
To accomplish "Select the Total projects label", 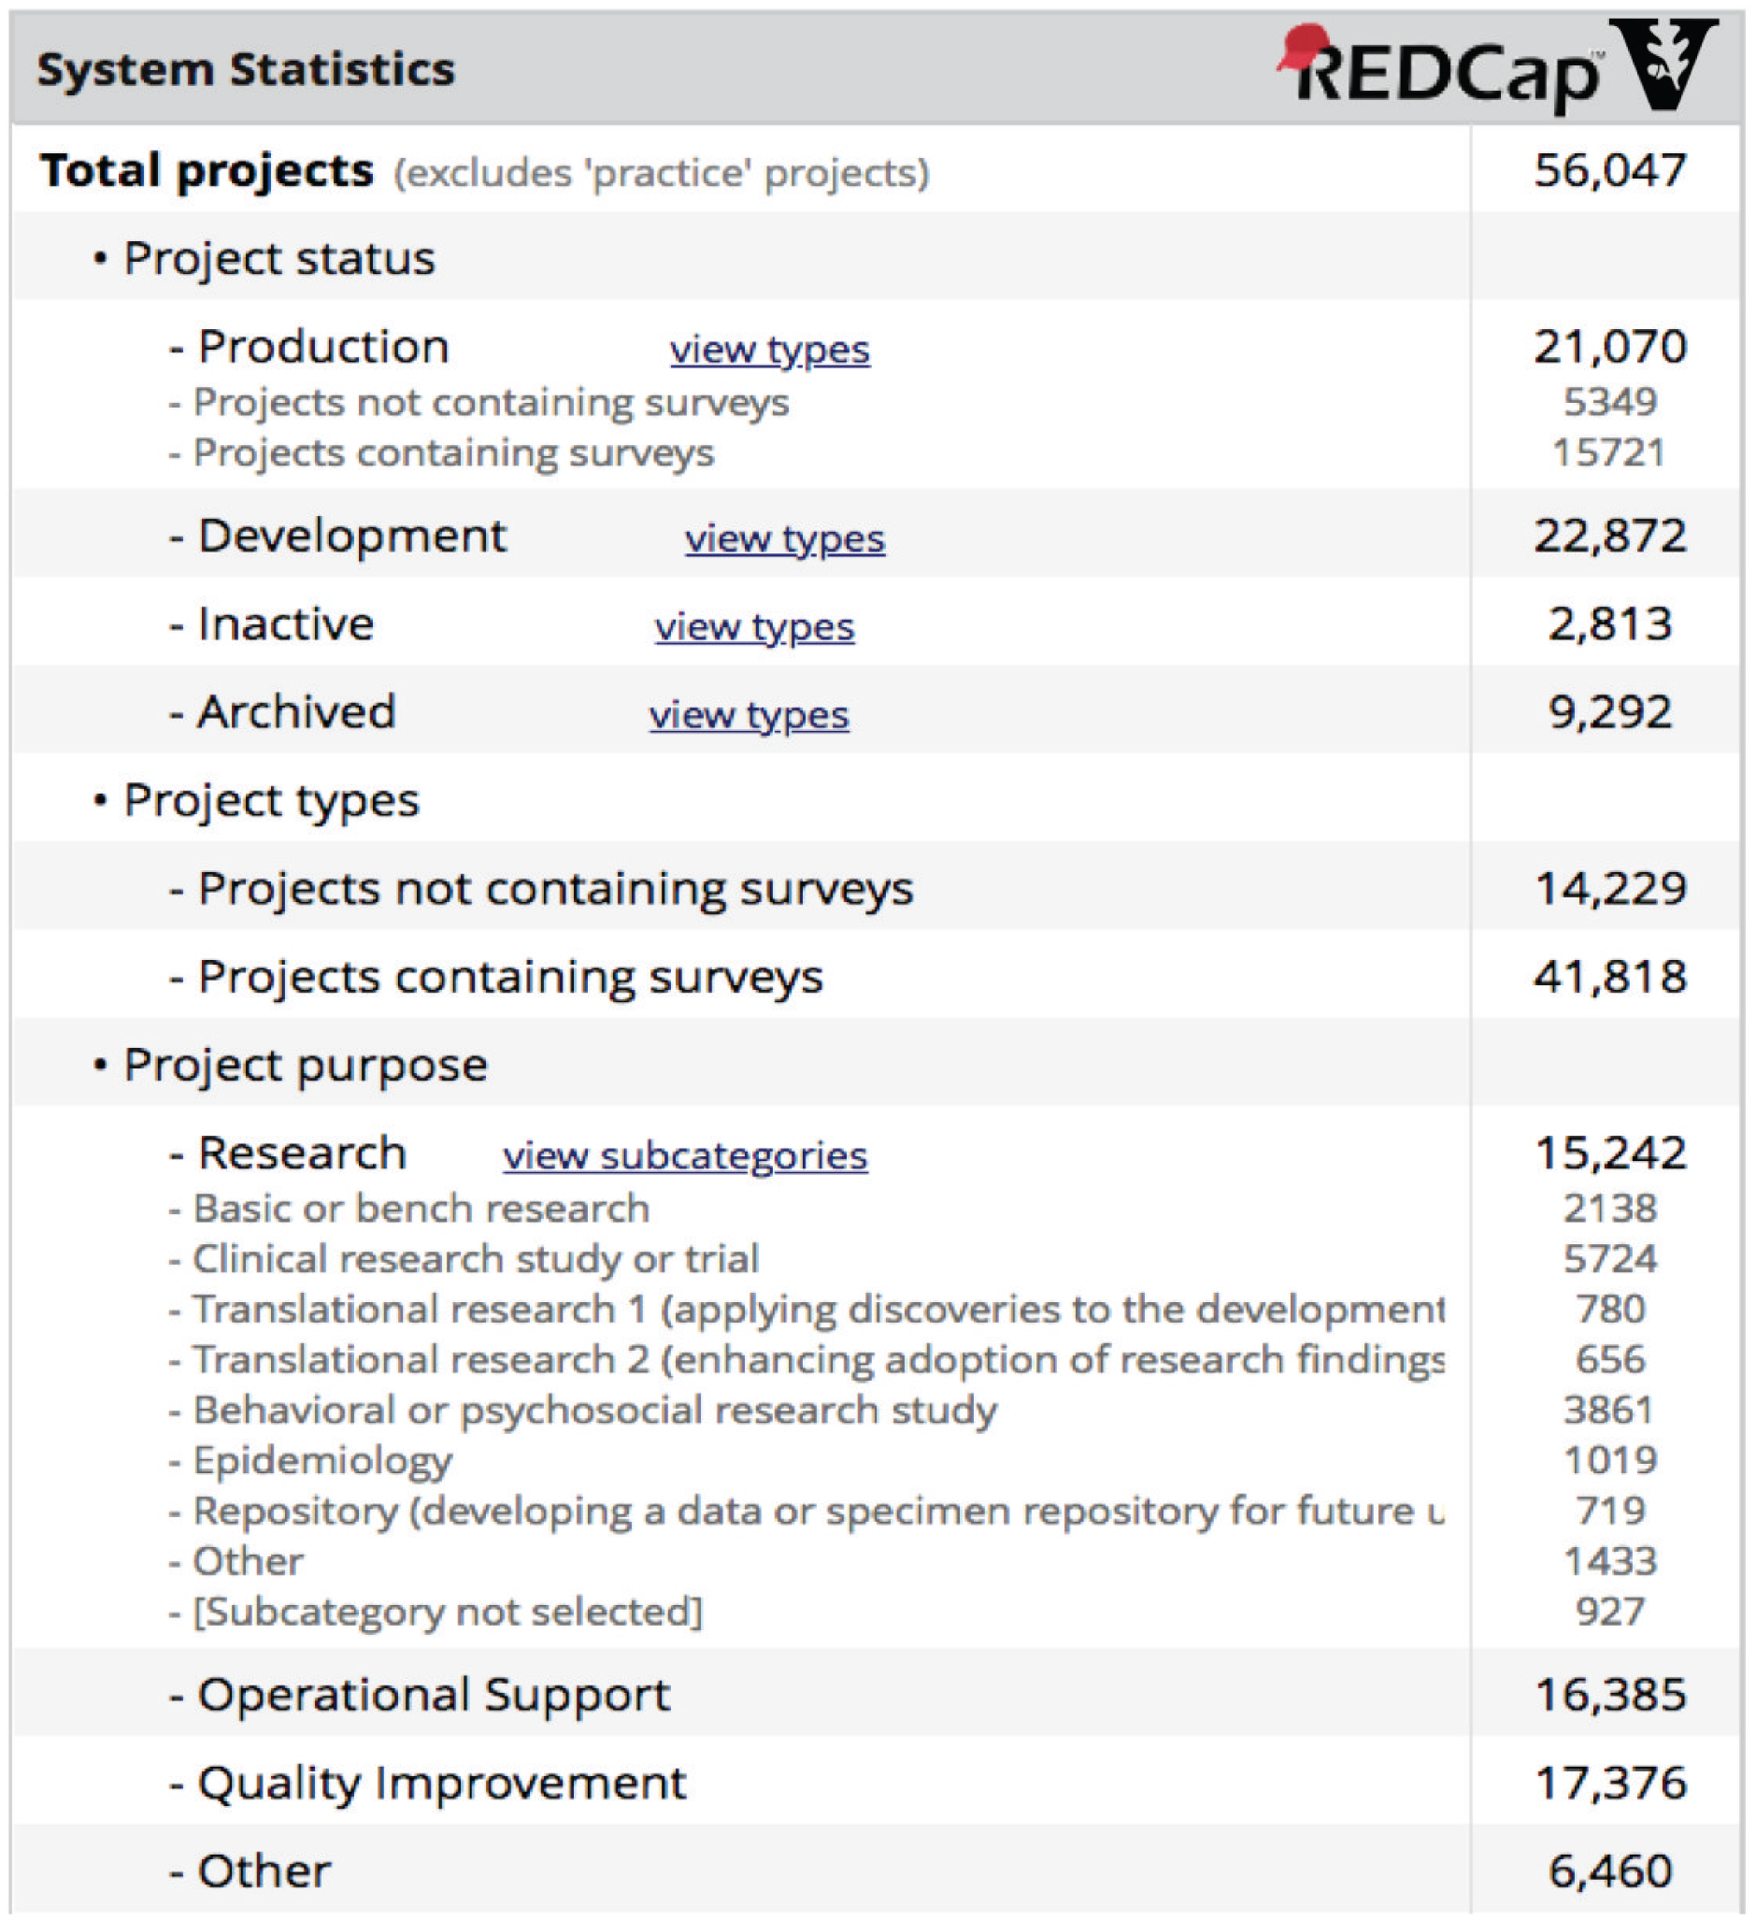I will pyautogui.click(x=207, y=170).
